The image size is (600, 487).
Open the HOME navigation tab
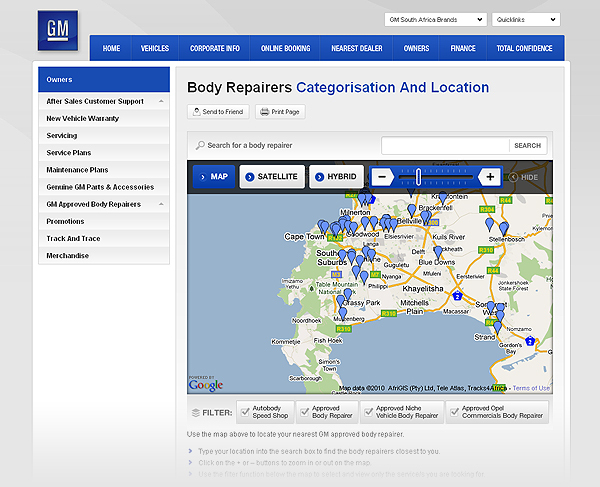pos(111,48)
